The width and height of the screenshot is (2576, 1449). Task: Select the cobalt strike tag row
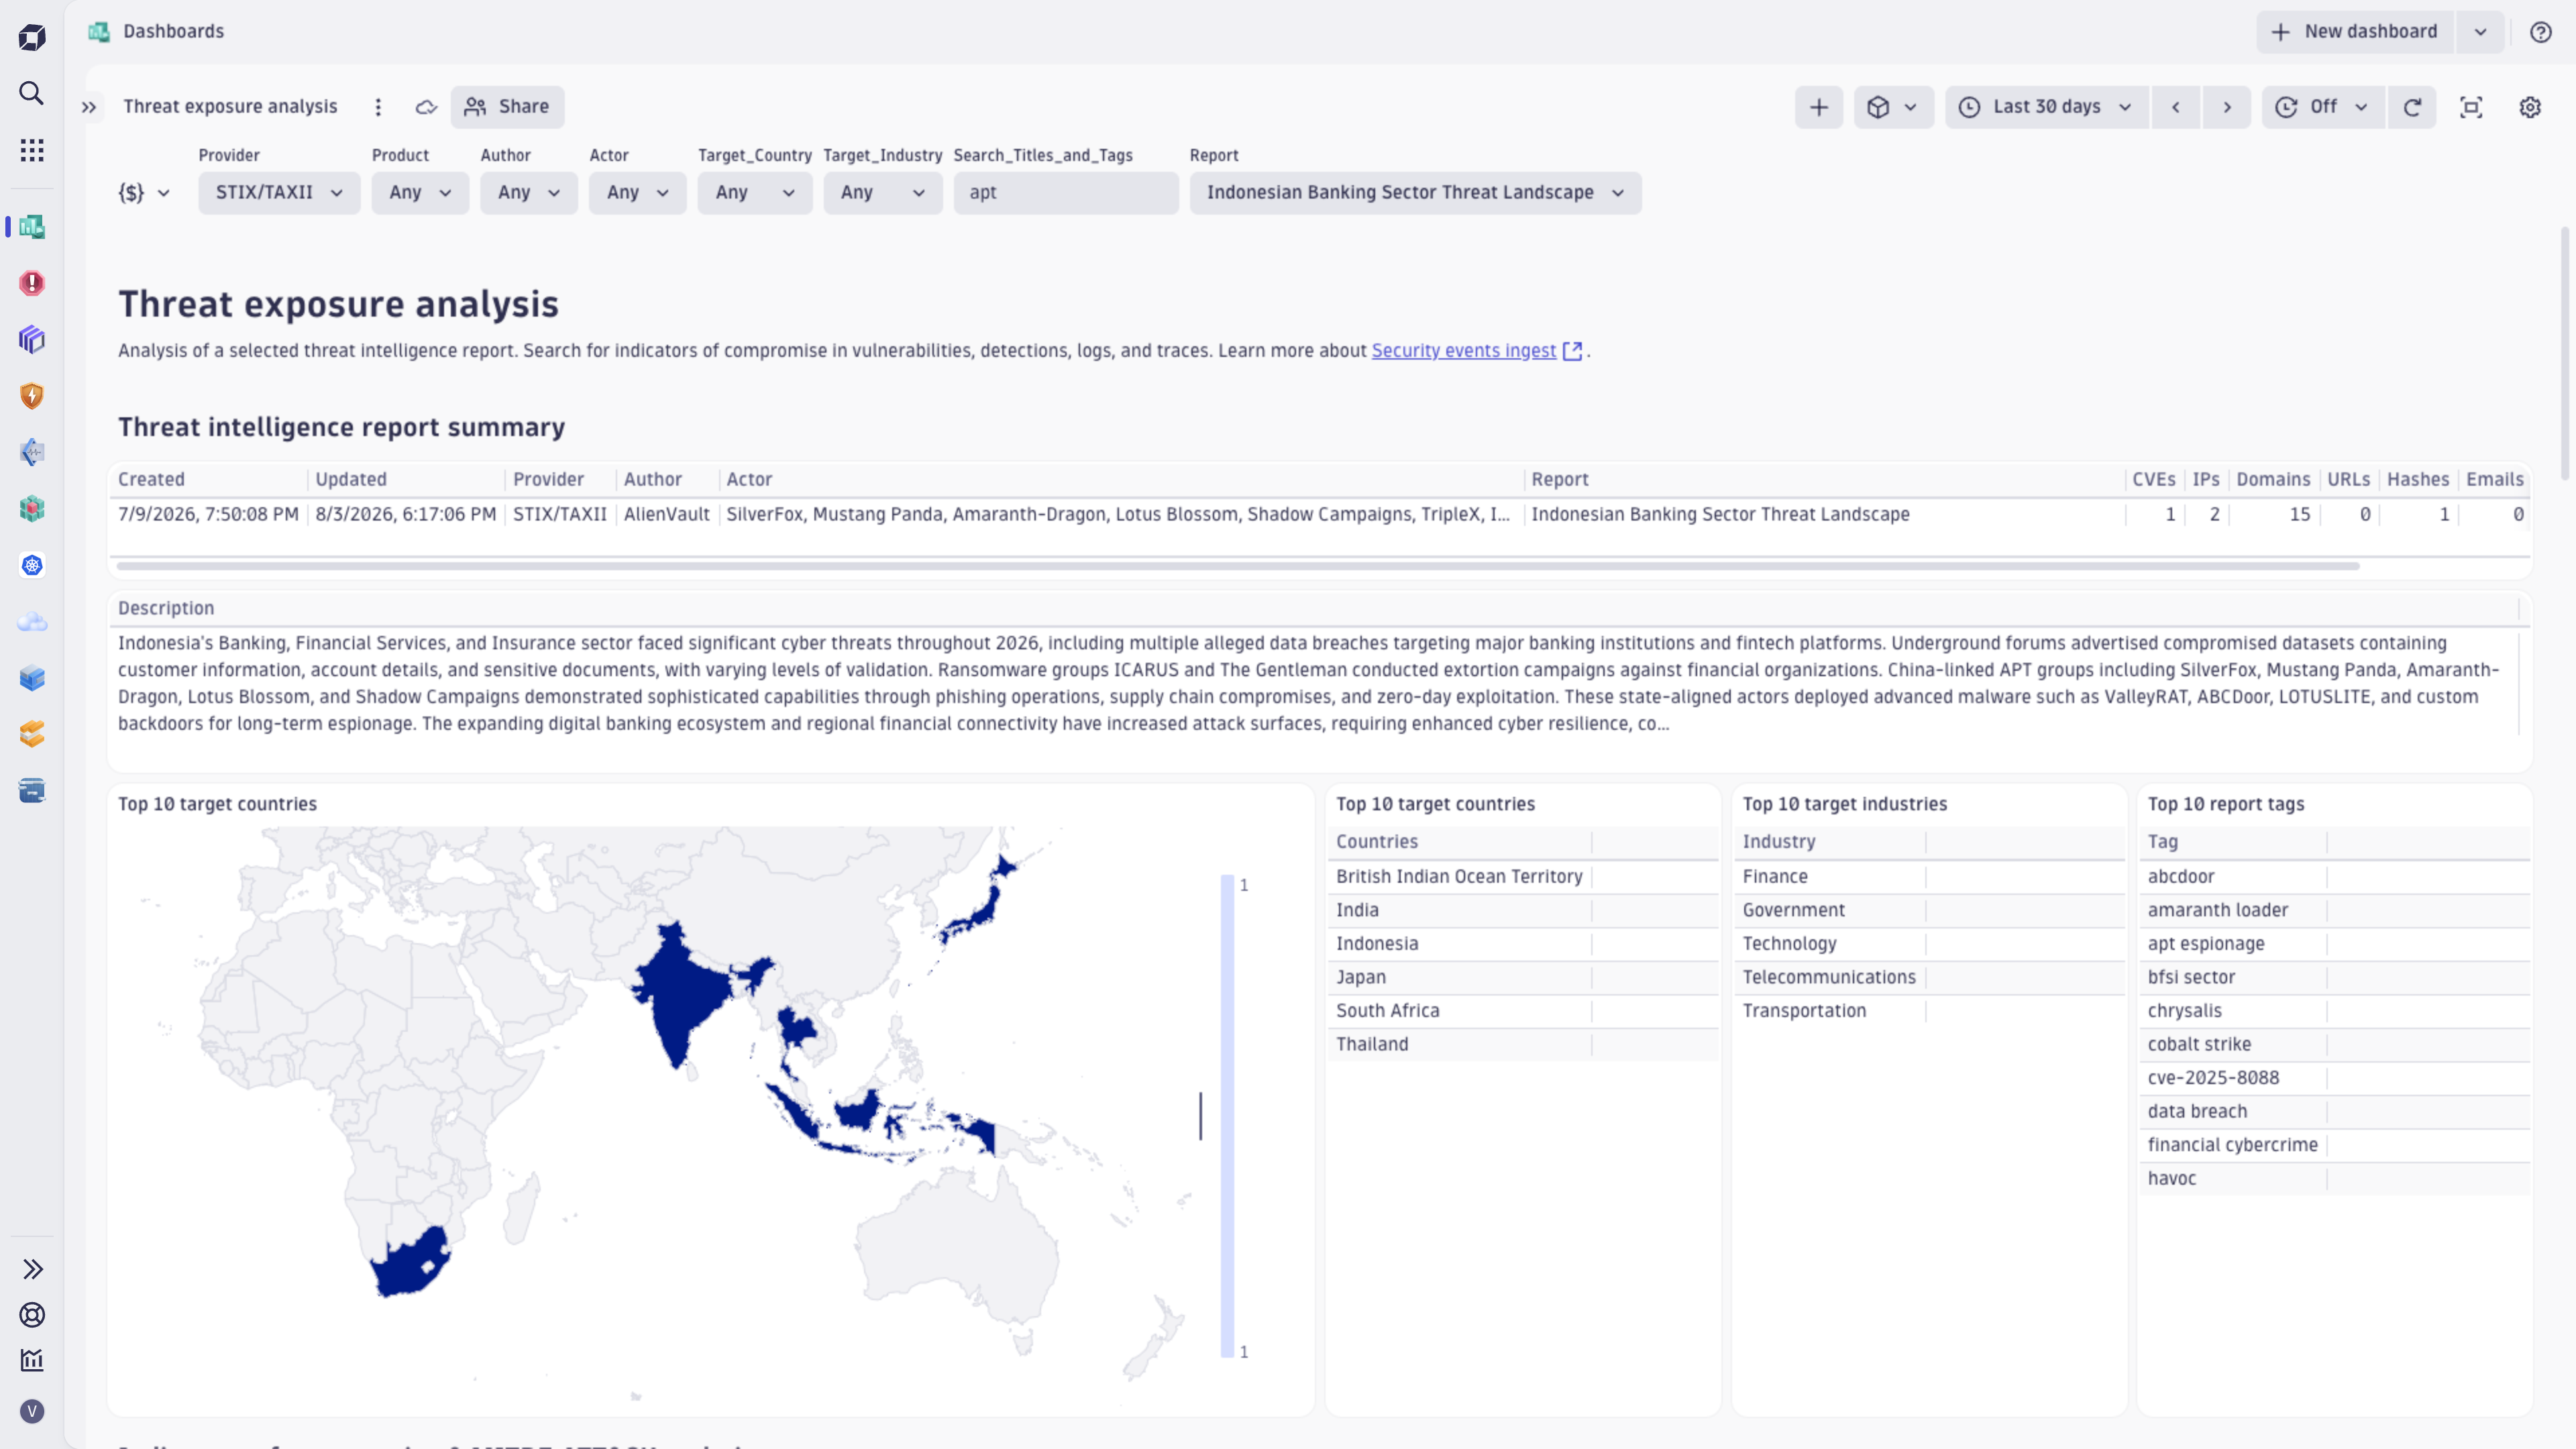(x=2334, y=1045)
